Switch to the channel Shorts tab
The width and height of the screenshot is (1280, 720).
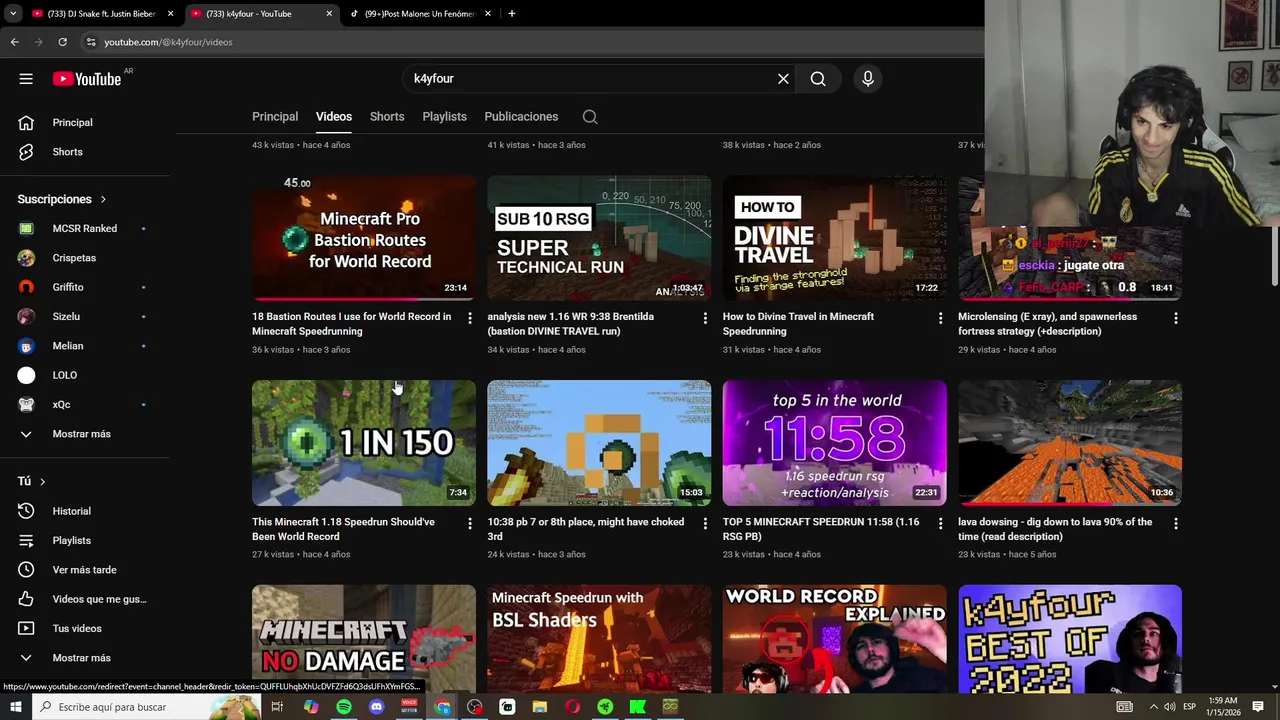(x=387, y=117)
